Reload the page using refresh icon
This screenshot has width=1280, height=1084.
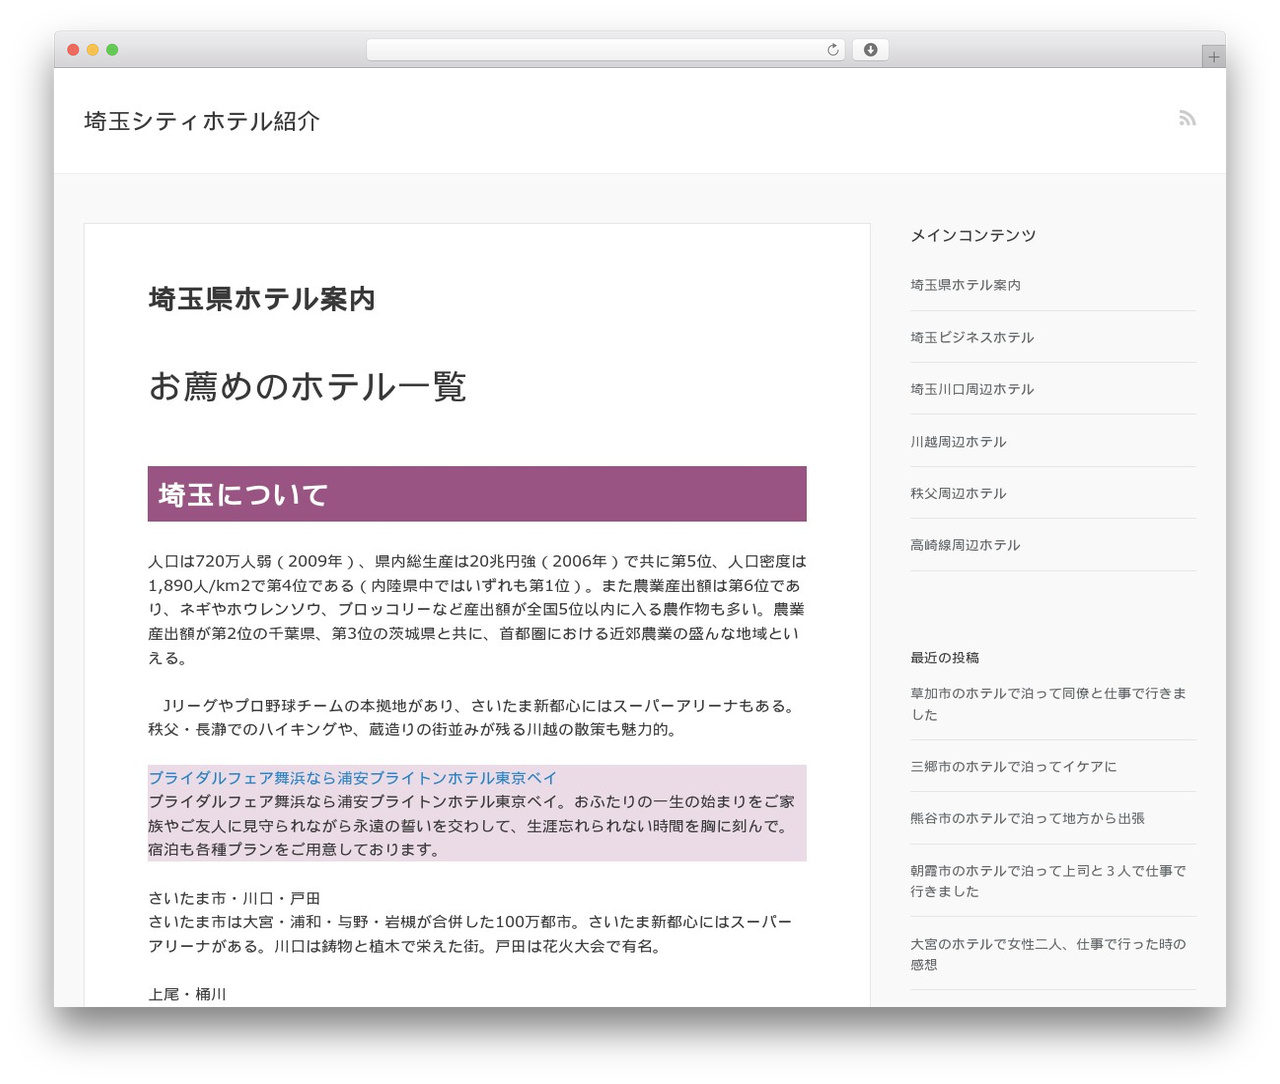pos(832,50)
